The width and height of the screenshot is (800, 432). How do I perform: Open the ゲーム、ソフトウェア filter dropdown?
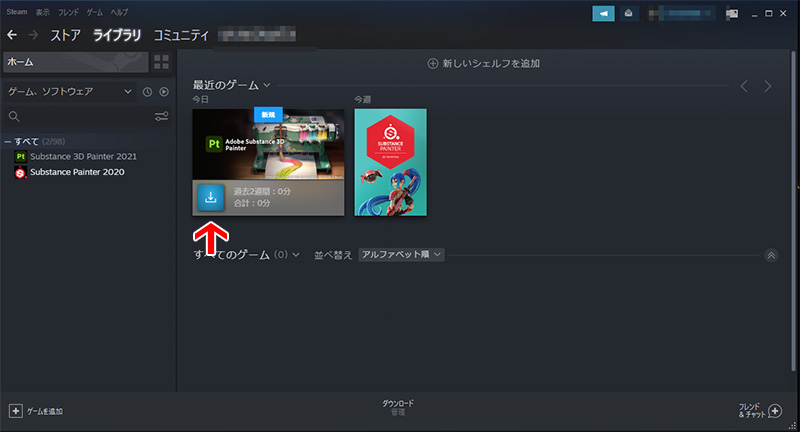[x=70, y=92]
